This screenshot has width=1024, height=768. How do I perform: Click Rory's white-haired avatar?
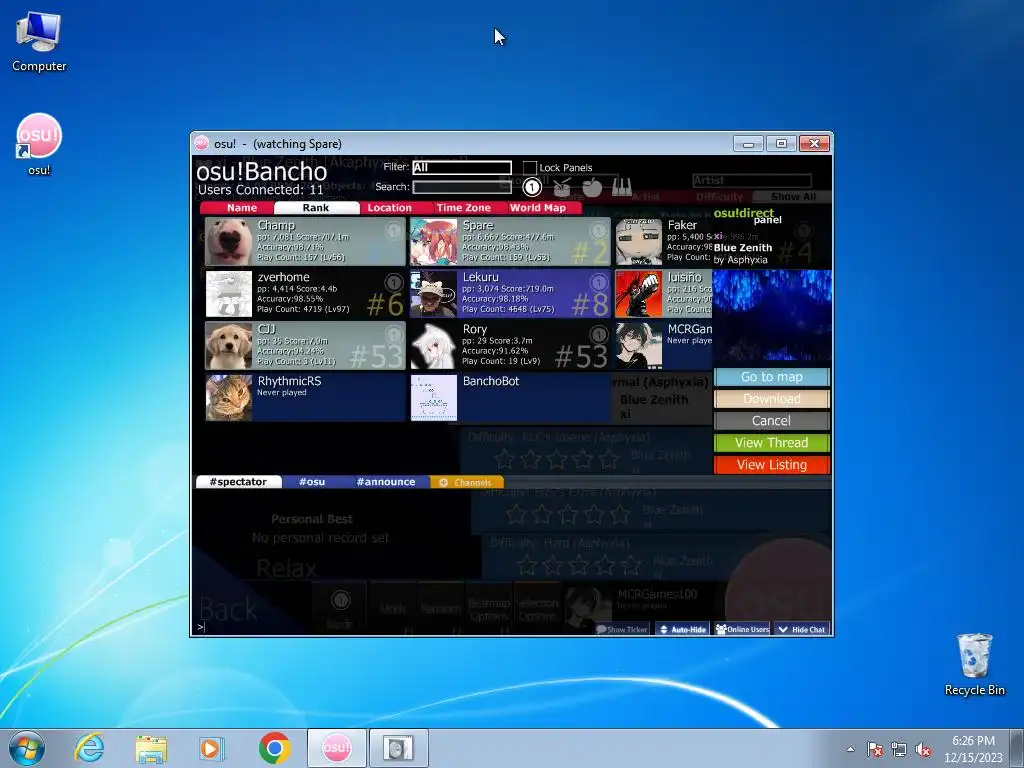coord(434,345)
